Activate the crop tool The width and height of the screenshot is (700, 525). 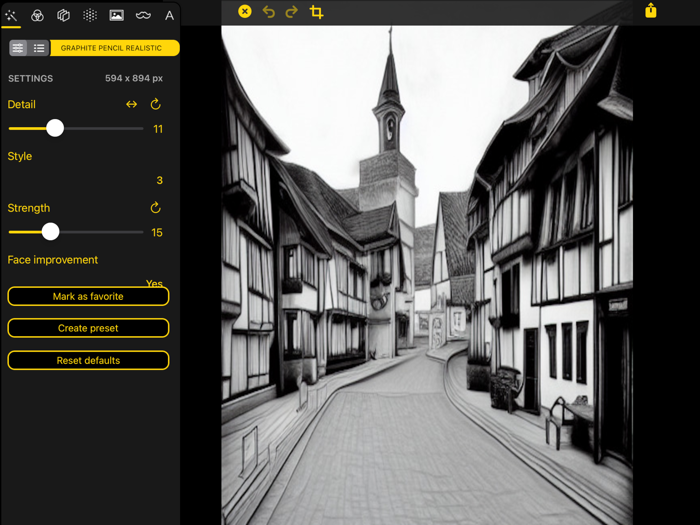pos(317,12)
